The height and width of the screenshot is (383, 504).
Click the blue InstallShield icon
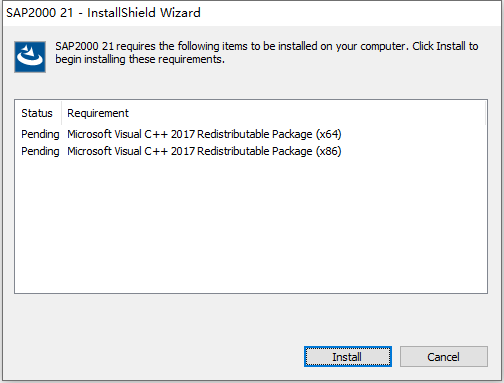[x=30, y=57]
